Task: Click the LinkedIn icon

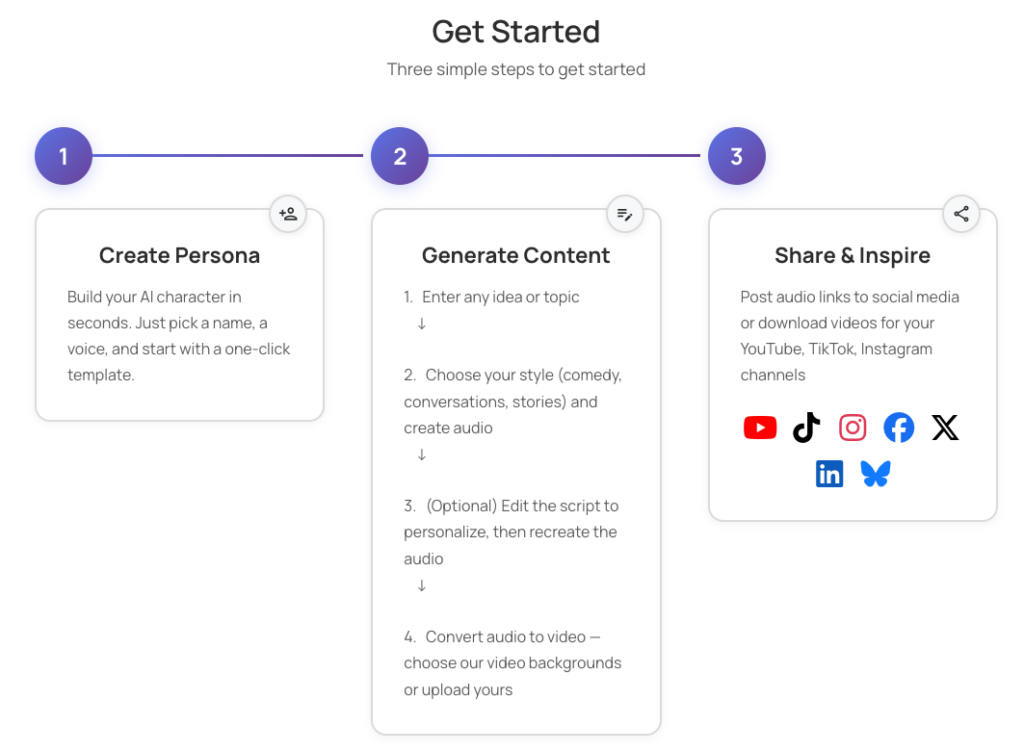Action: 829,474
